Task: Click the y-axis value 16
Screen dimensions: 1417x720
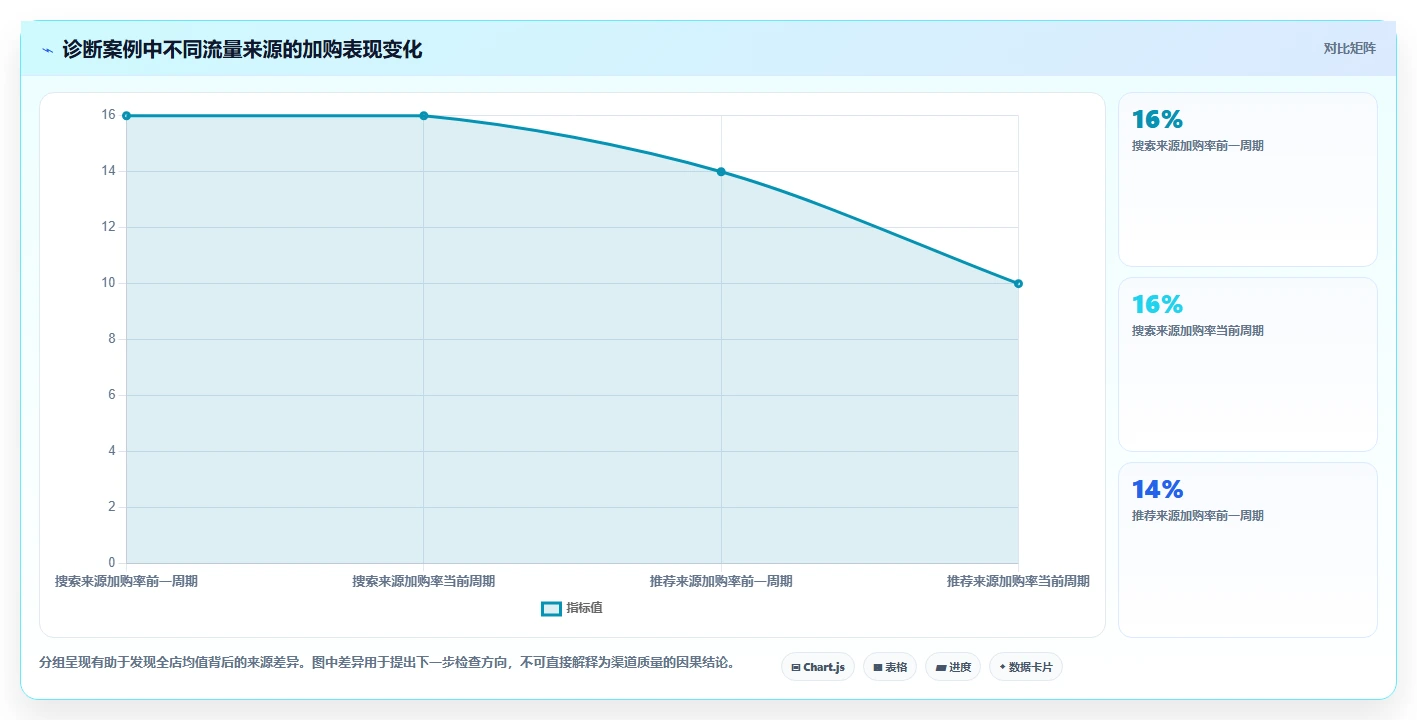Action: tap(108, 115)
